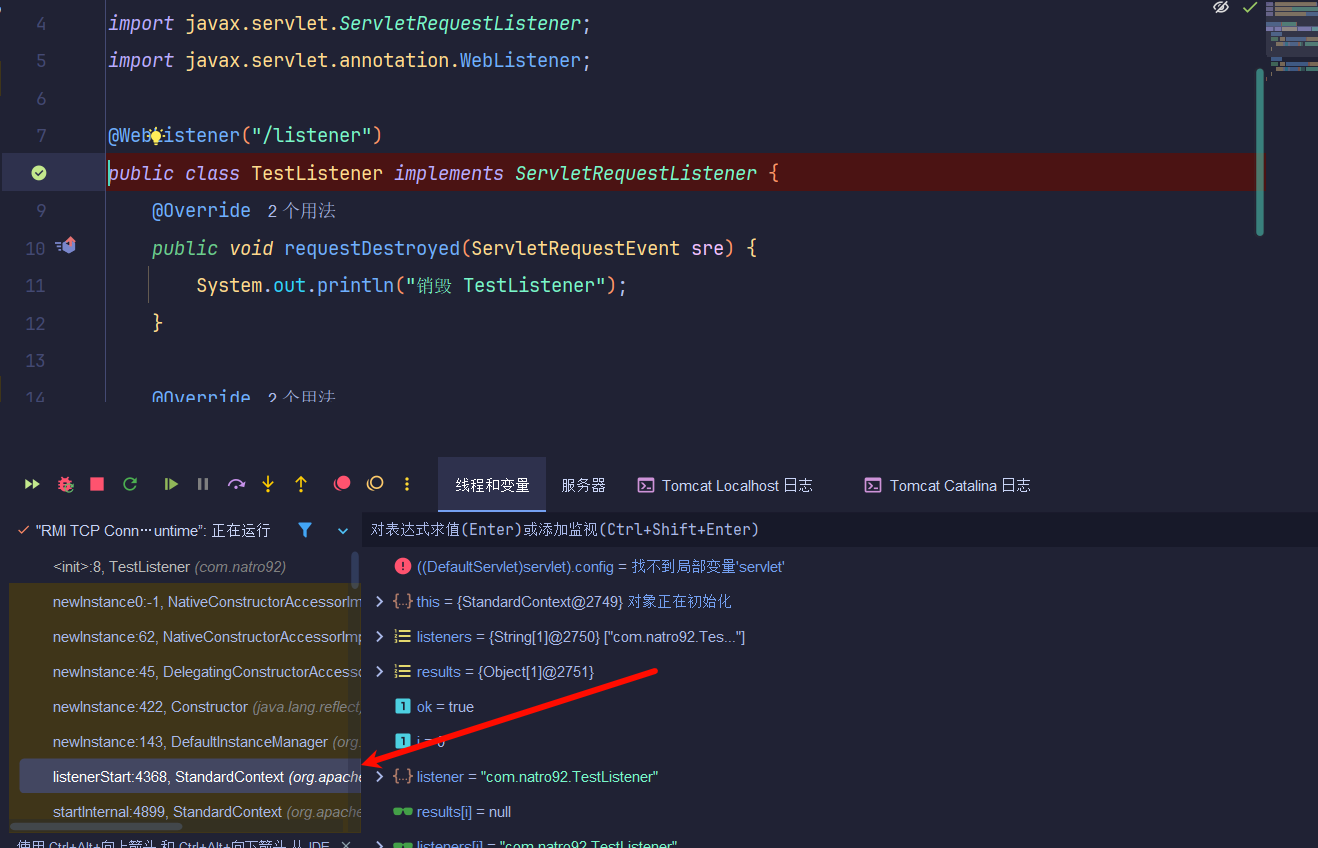Open View Breakpoints red circles icon
The image size is (1318, 848).
[342, 484]
